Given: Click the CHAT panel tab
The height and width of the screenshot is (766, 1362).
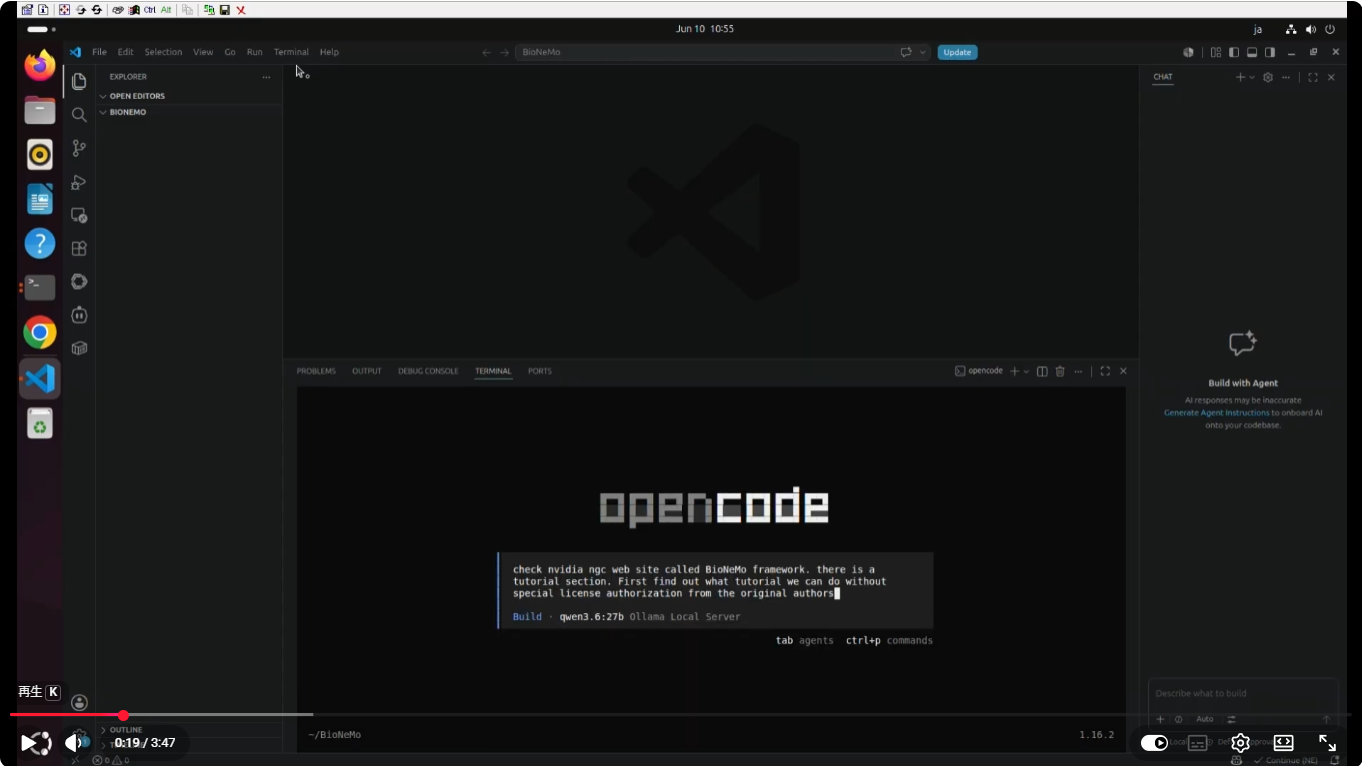Looking at the screenshot, I should pos(1163,77).
